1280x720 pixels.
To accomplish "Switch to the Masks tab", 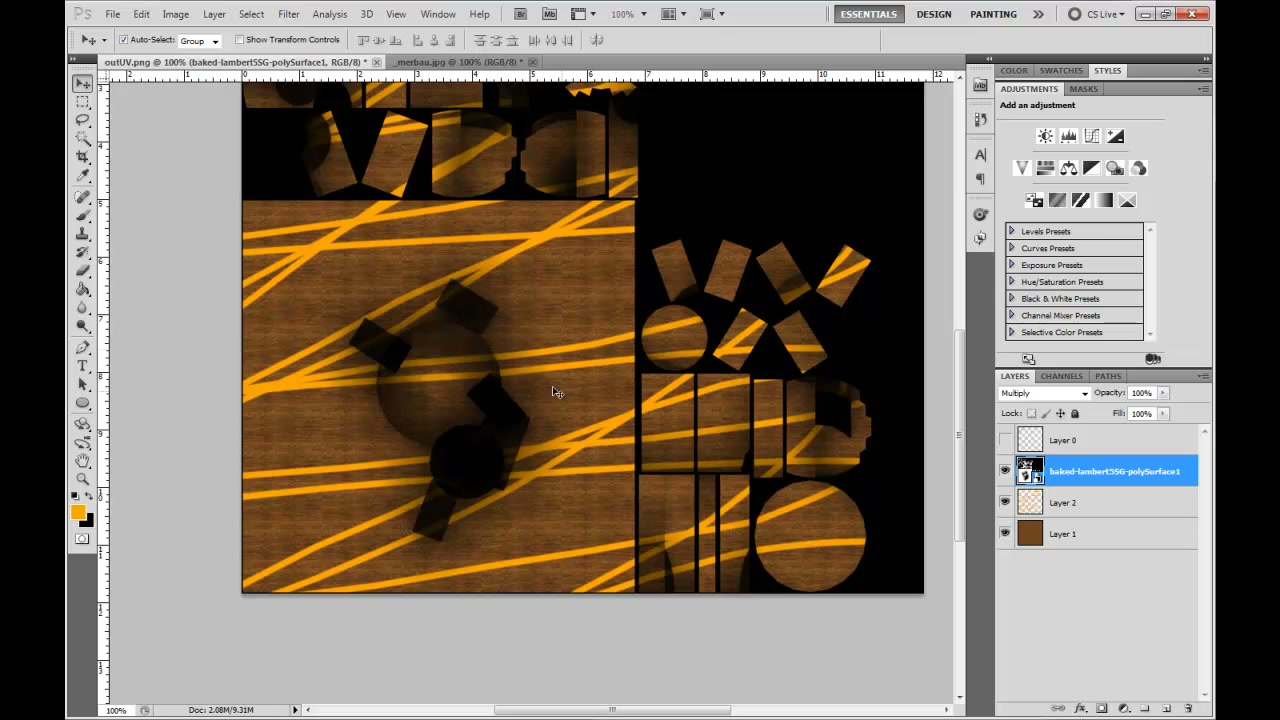I will (x=1083, y=89).
